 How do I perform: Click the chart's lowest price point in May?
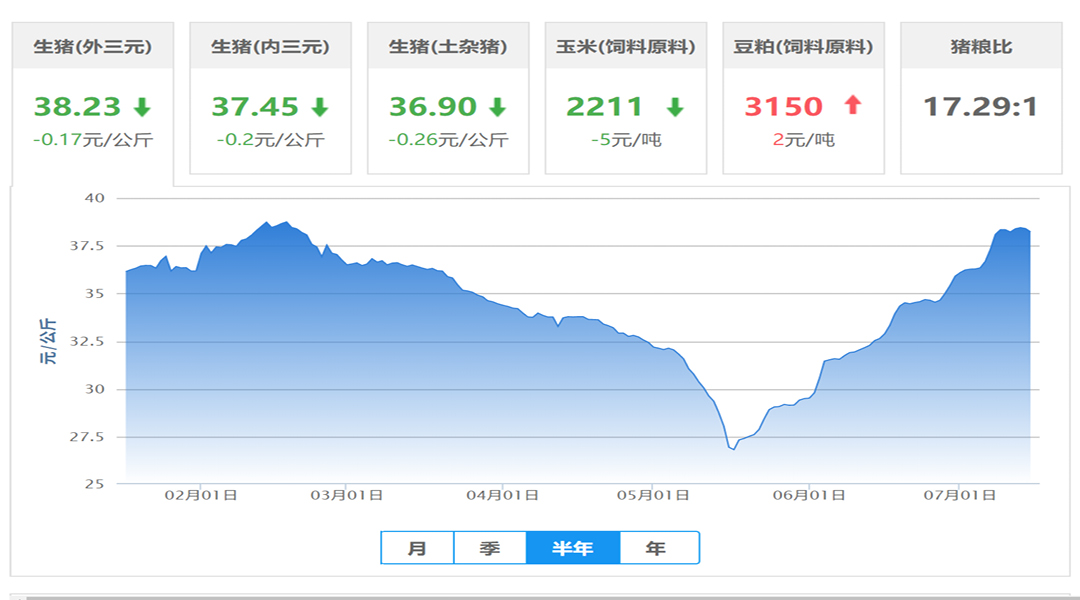734,449
